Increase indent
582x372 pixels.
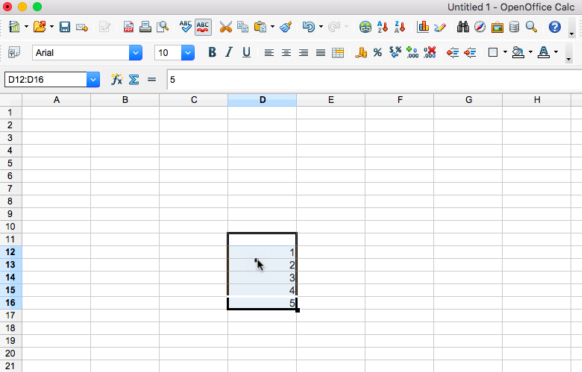coord(470,53)
